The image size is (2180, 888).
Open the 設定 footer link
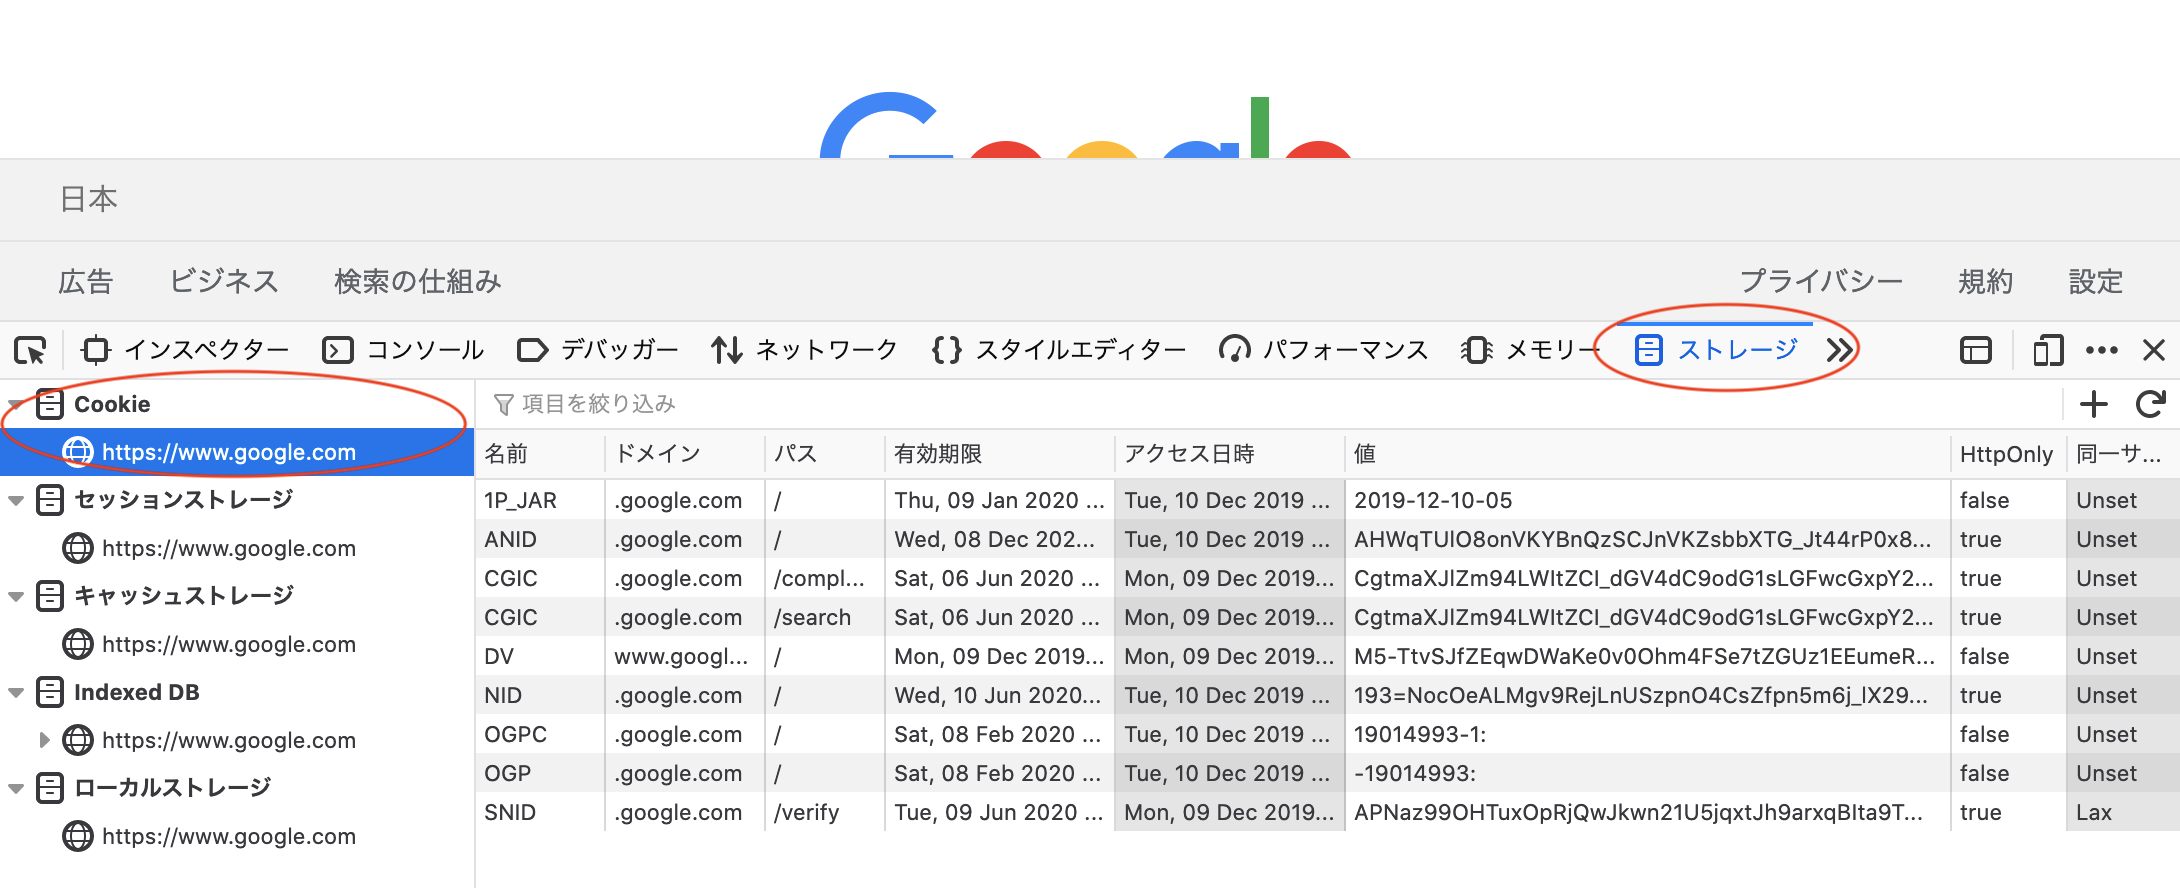pos(2096,281)
